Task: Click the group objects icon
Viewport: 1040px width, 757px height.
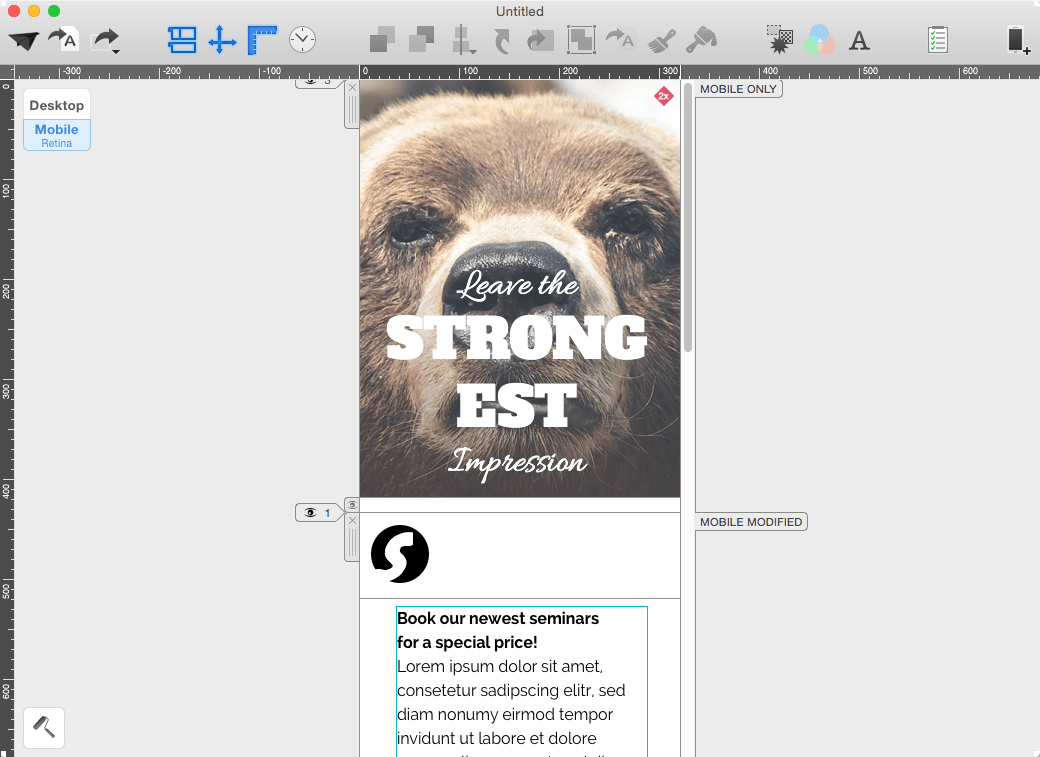Action: point(581,40)
